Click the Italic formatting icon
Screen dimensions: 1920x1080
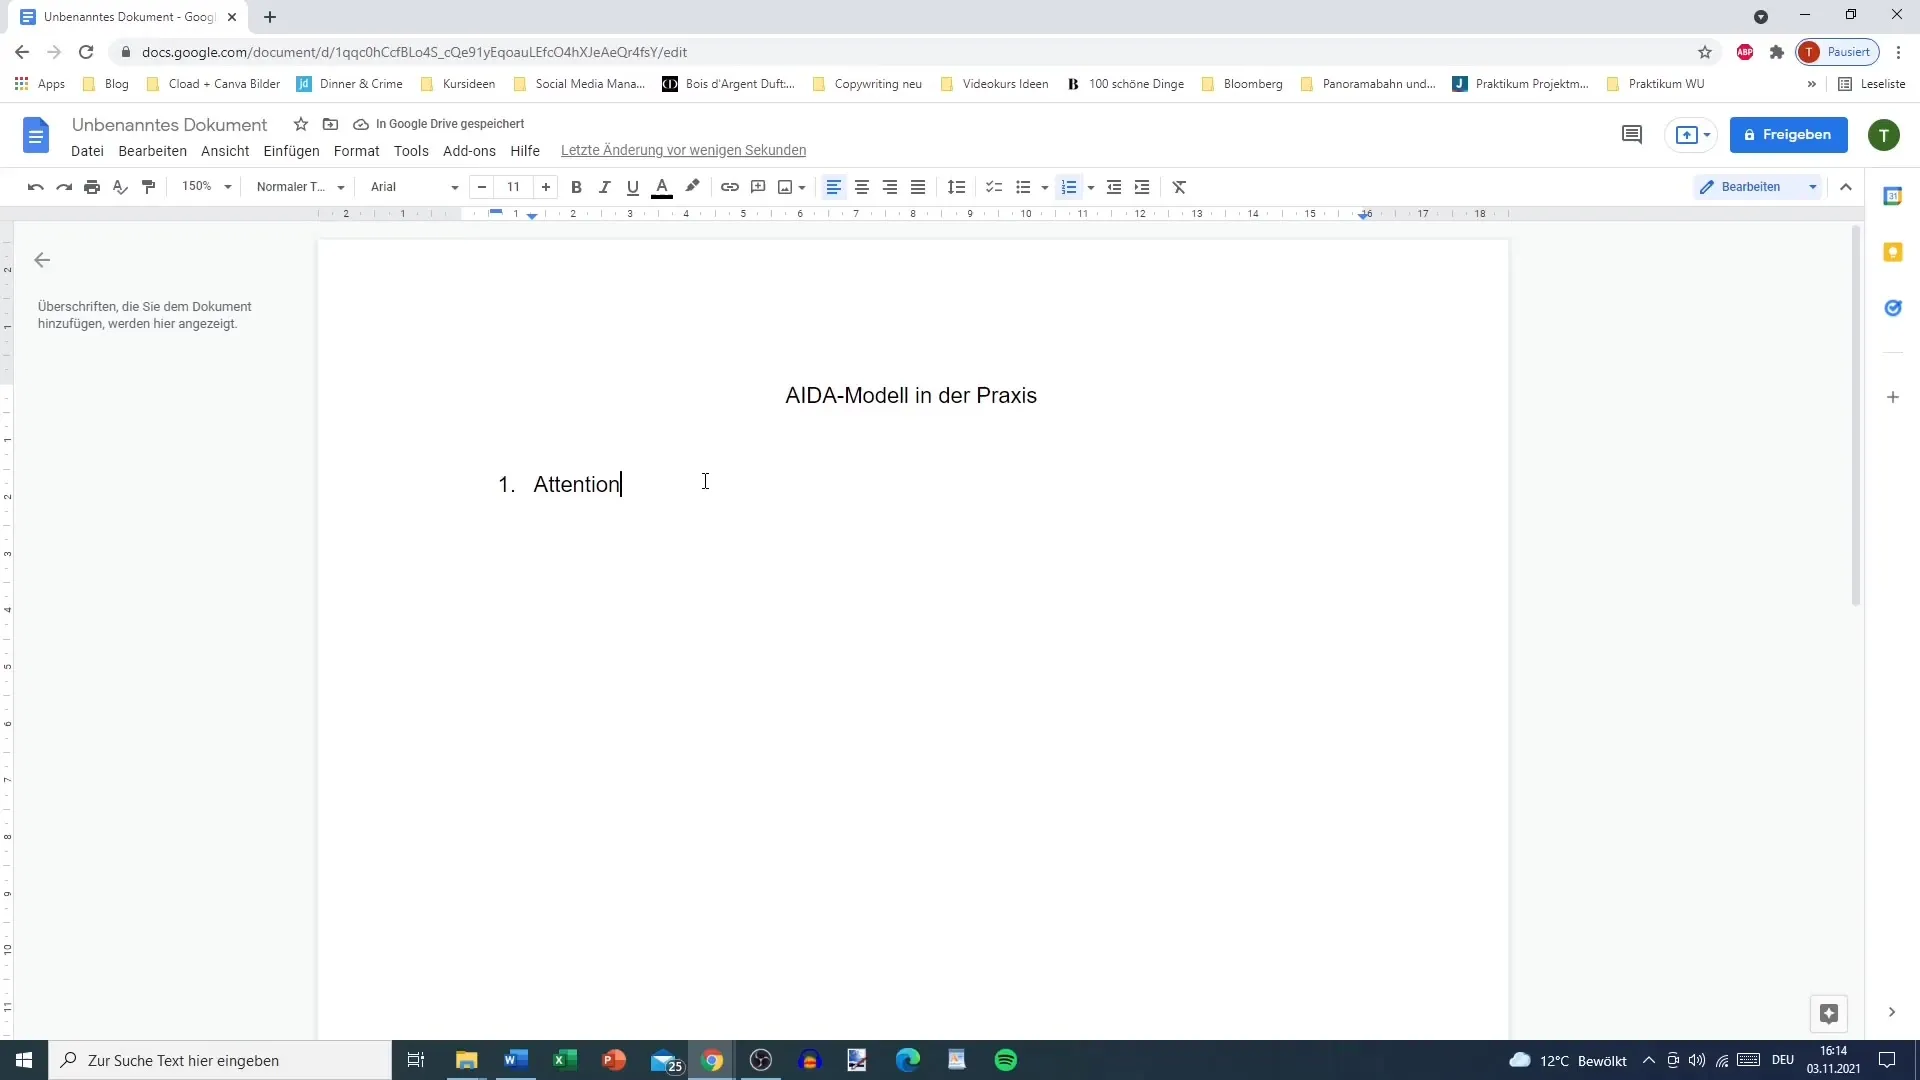(604, 186)
